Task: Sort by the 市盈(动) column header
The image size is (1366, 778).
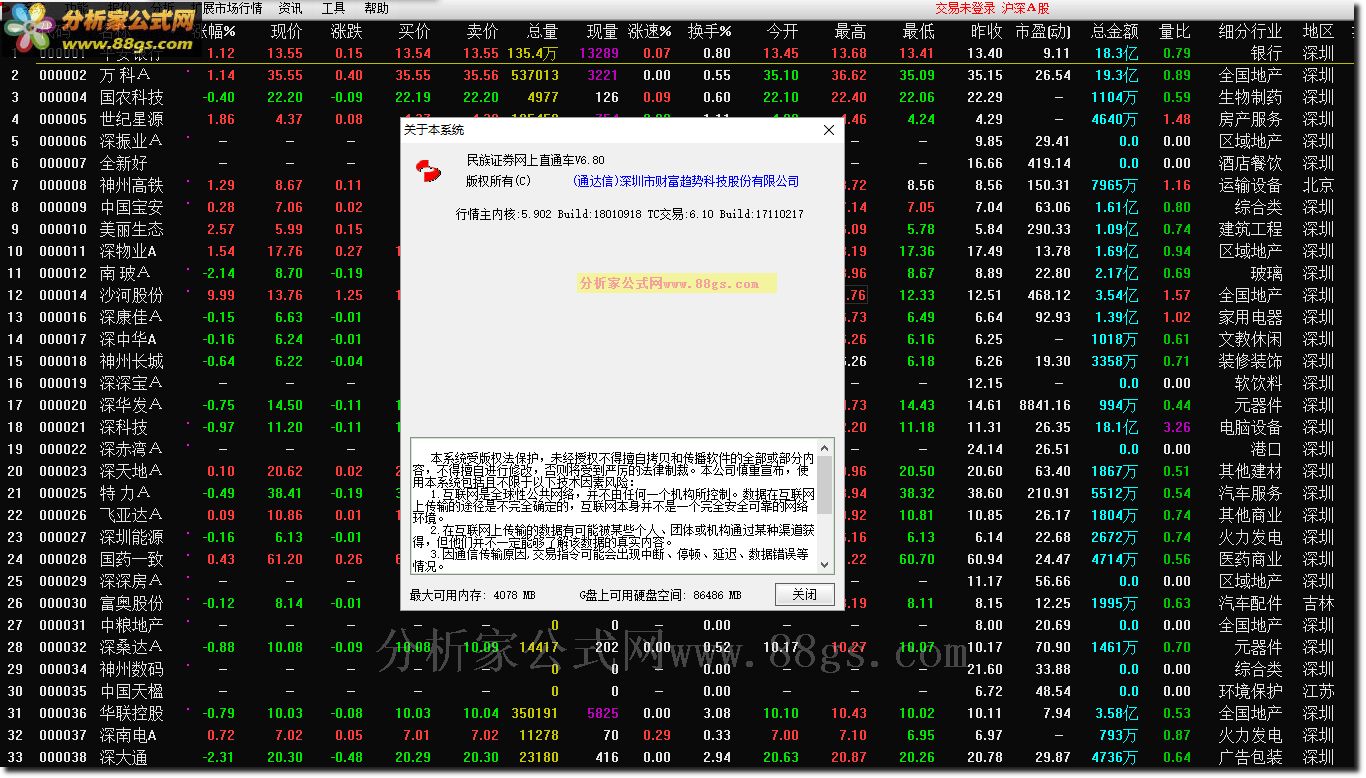Action: 1043,32
